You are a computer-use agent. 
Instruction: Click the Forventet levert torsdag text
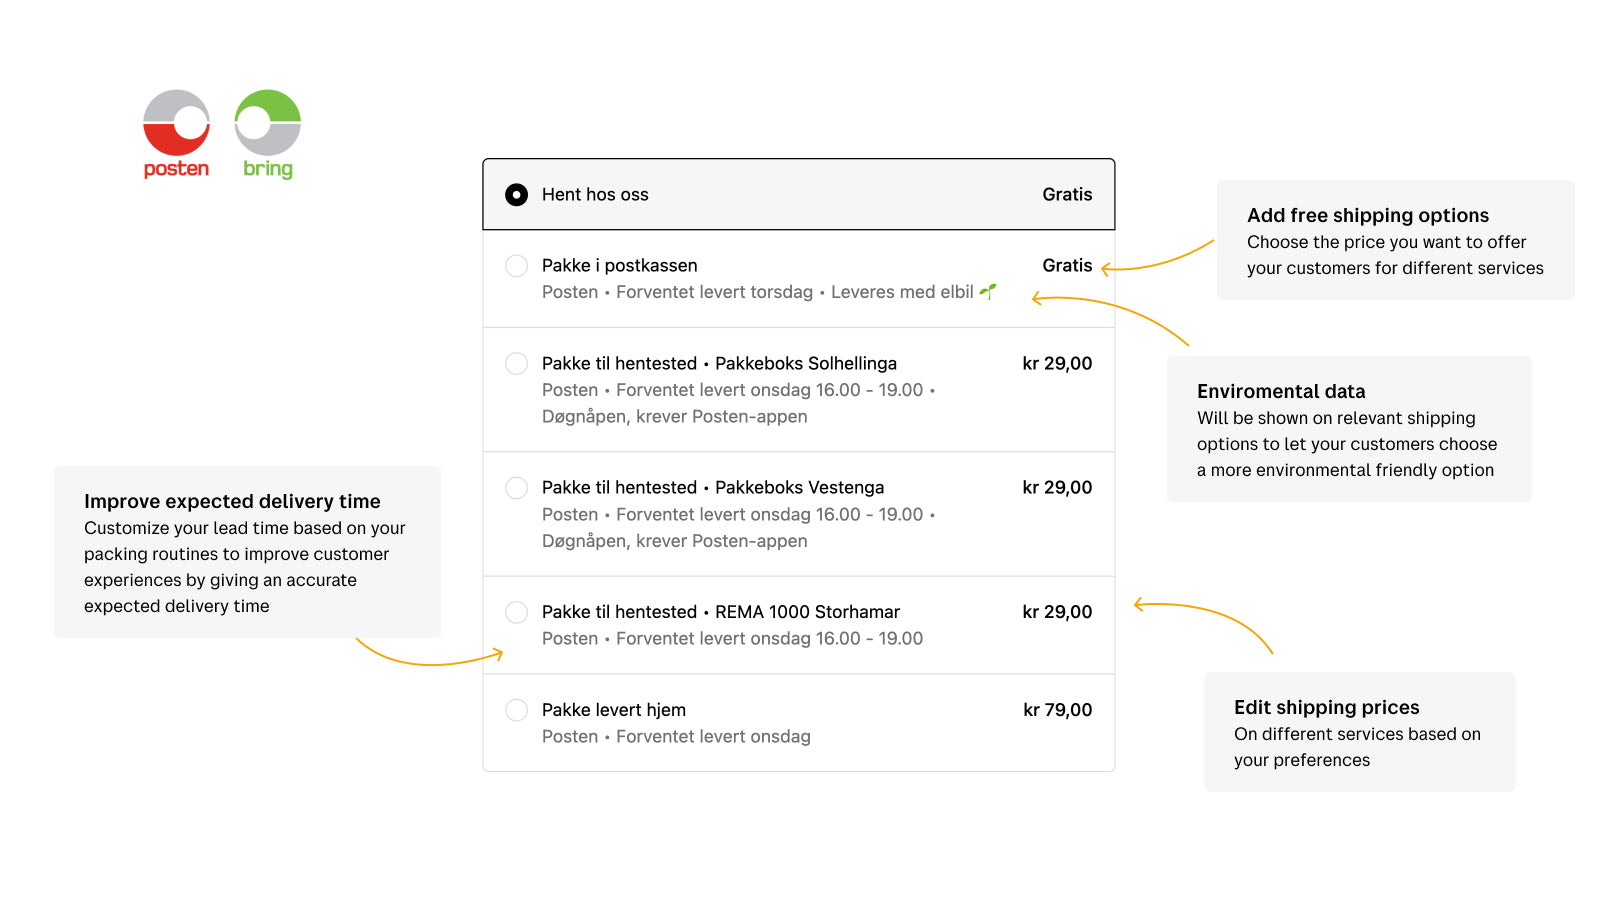coord(714,292)
